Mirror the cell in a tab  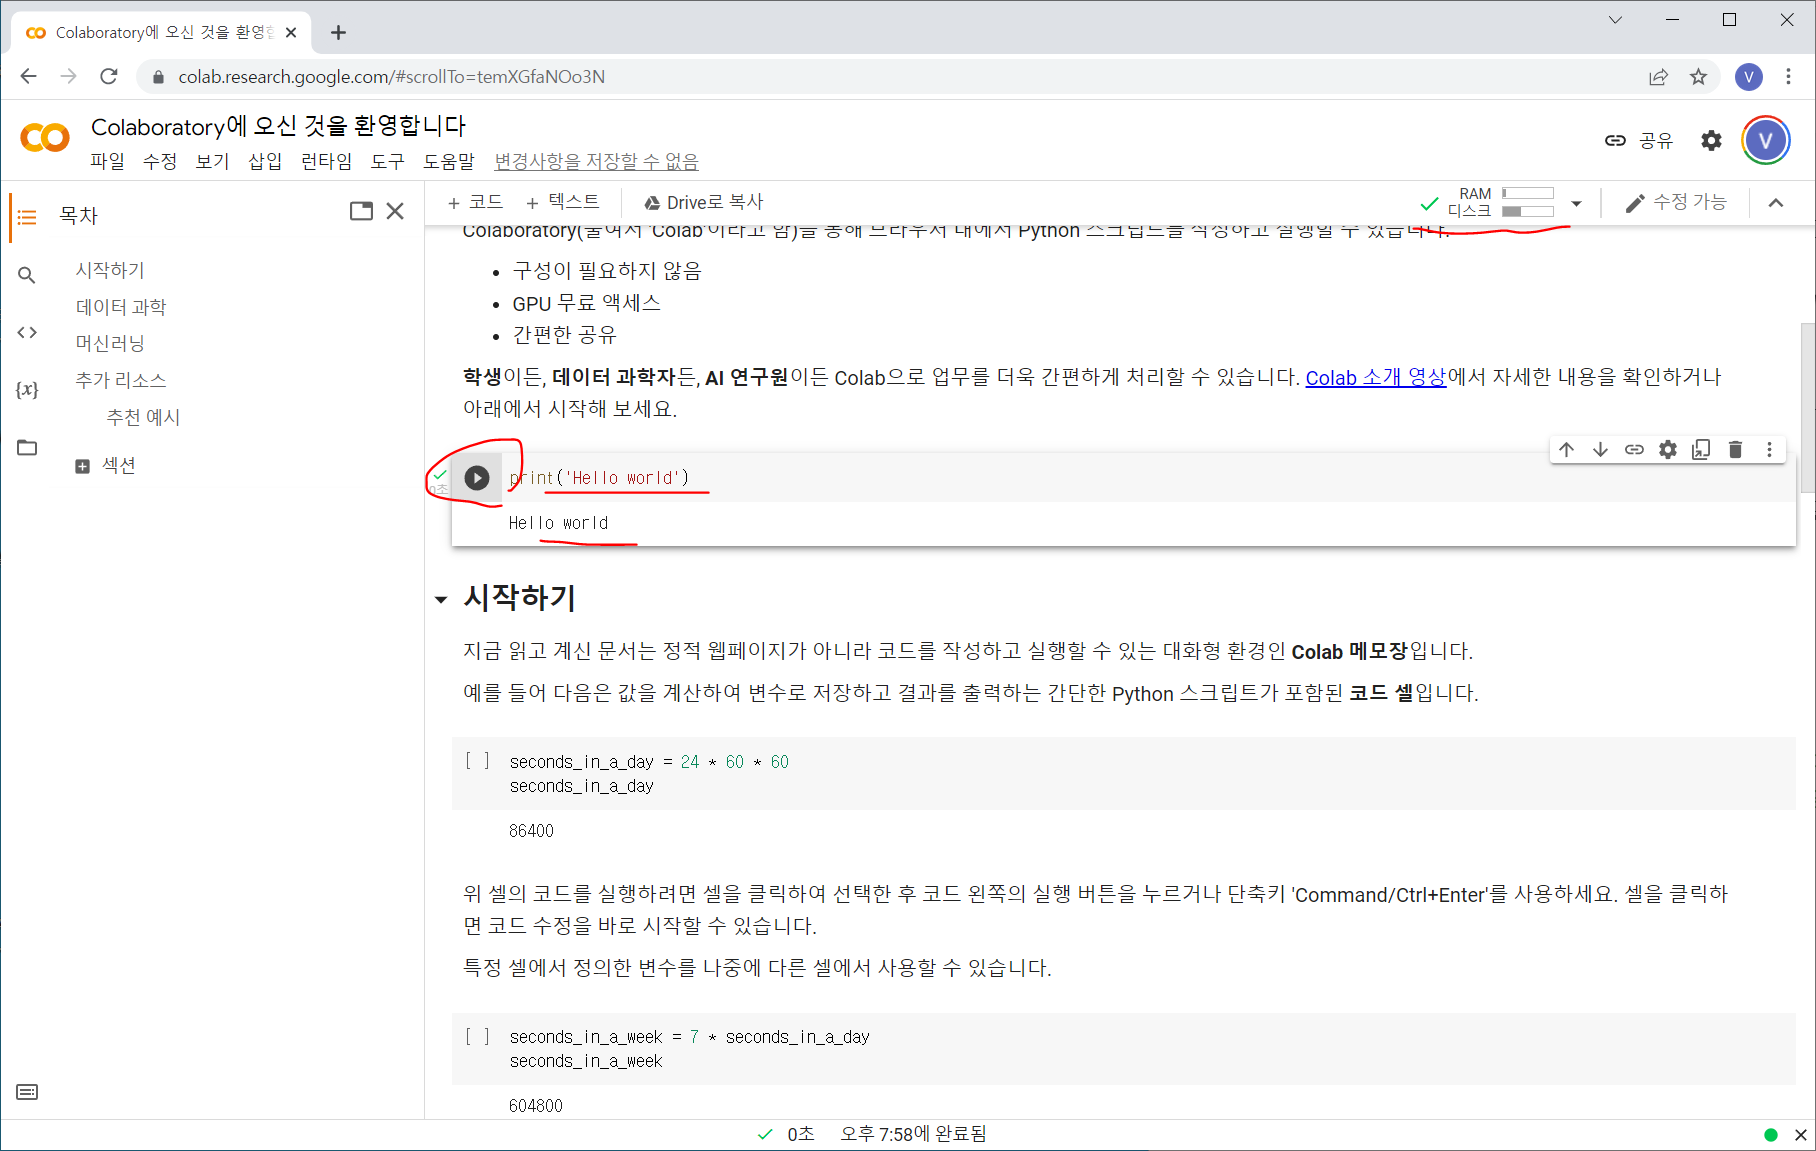(x=1701, y=450)
